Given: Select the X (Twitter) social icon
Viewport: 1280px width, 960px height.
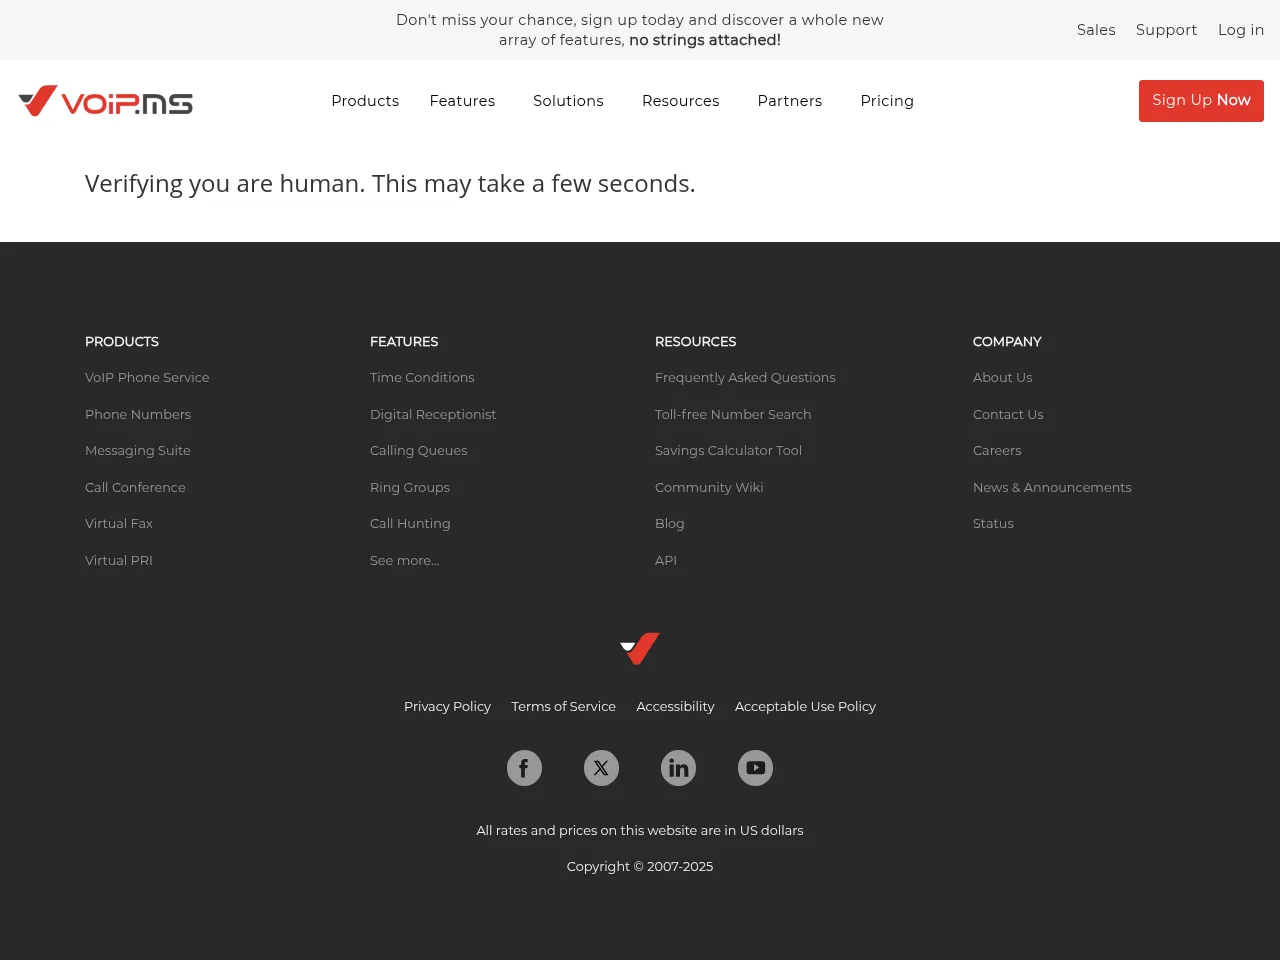Looking at the screenshot, I should [x=601, y=767].
